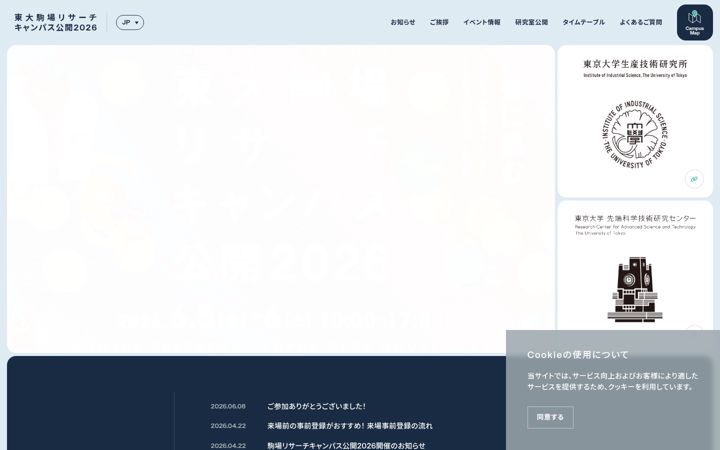Open the お知らせ menu item
The height and width of the screenshot is (450, 720).
[403, 22]
